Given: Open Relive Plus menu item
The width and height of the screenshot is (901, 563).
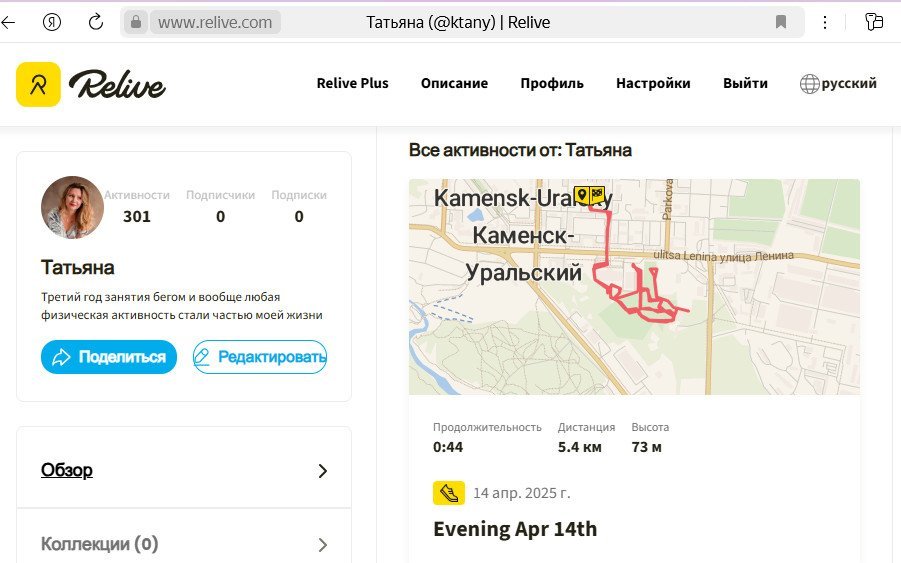Looking at the screenshot, I should tap(352, 83).
